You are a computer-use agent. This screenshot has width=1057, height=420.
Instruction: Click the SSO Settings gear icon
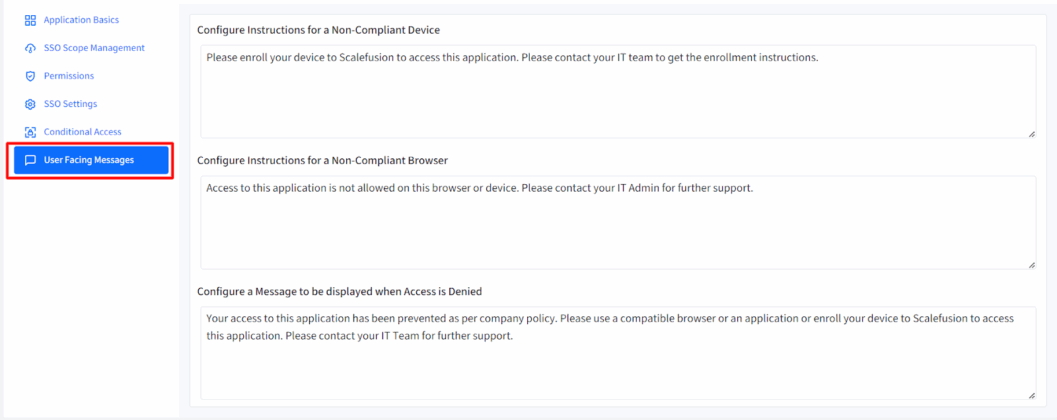tap(30, 104)
